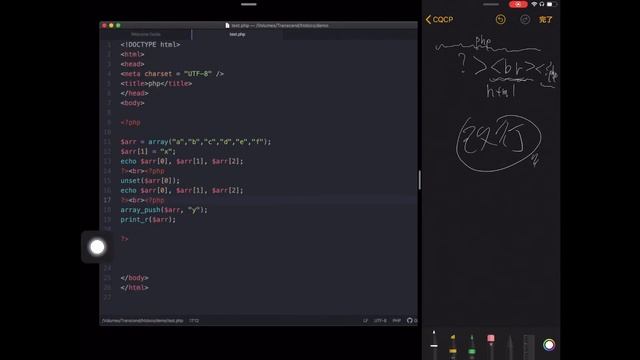Click the opening '<?php' tag on line 9

click(x=130, y=122)
